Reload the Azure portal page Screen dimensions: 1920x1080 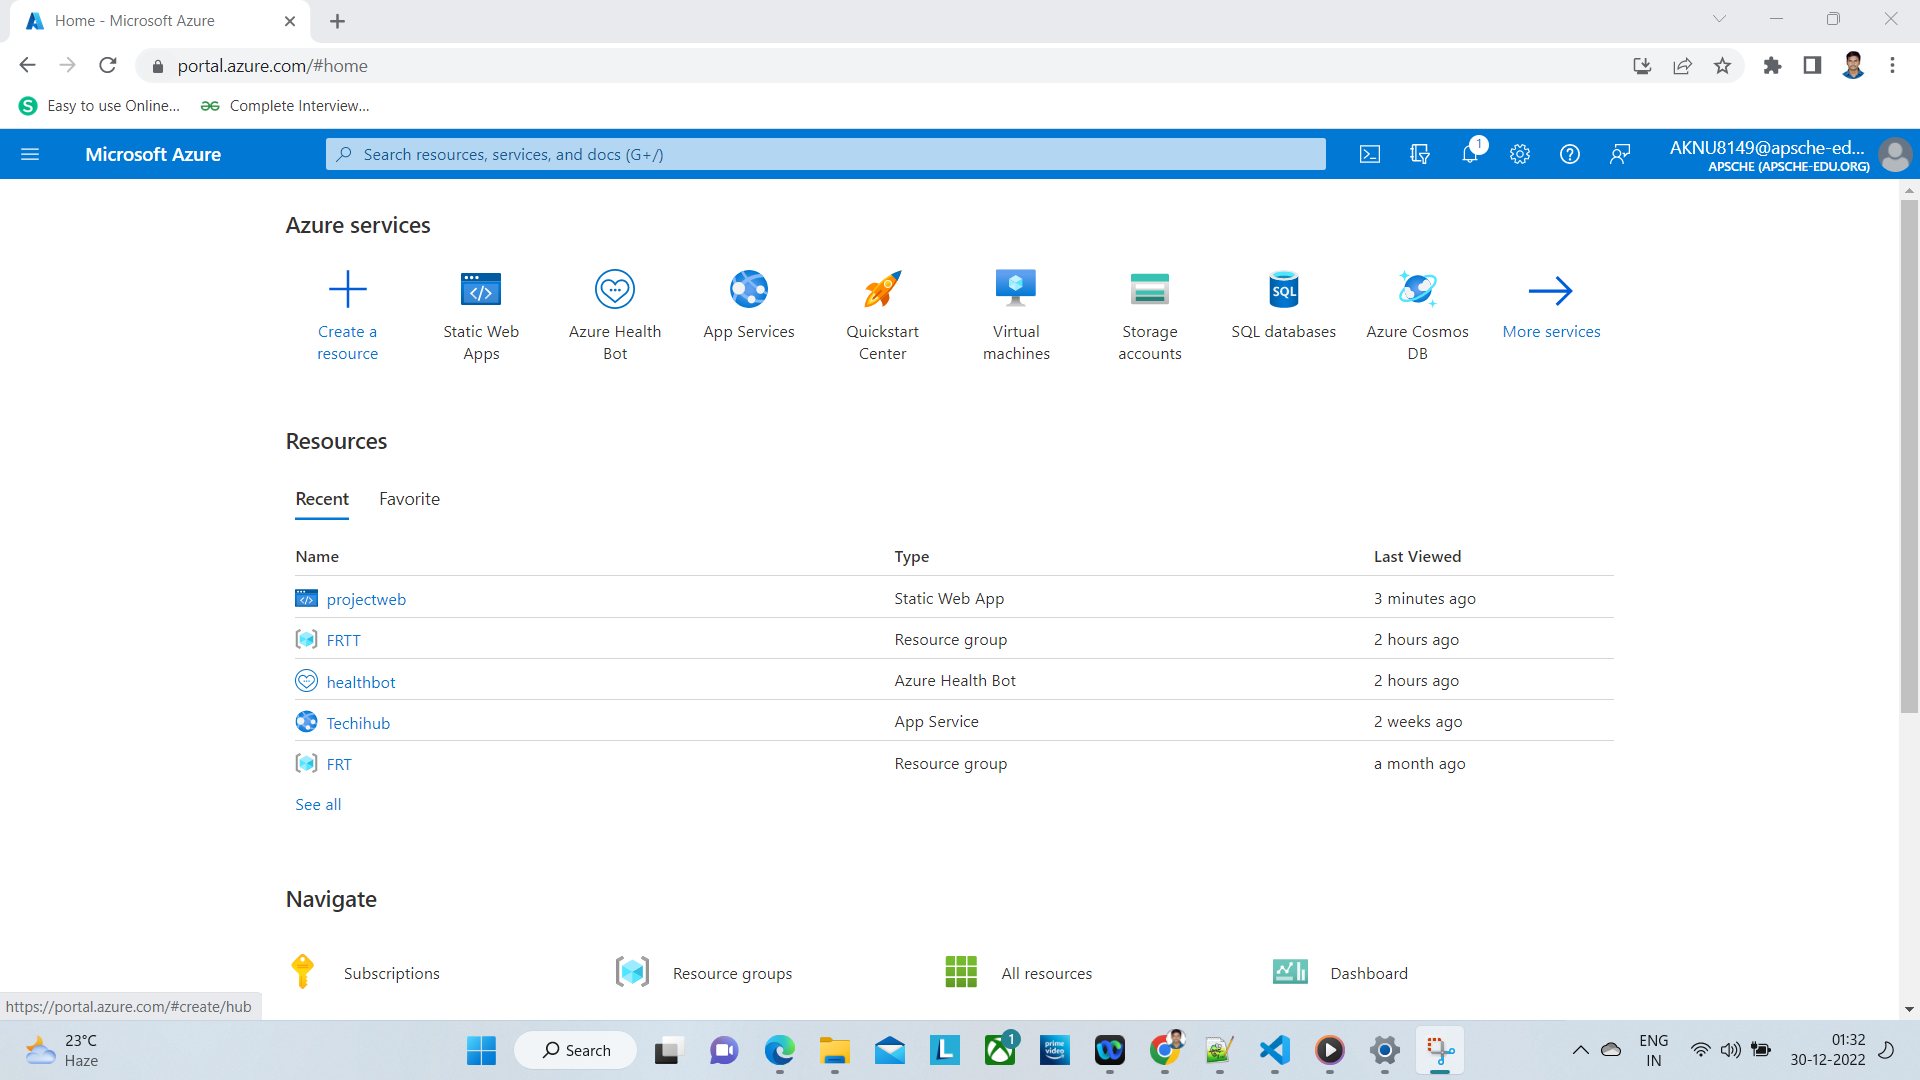pos(108,65)
